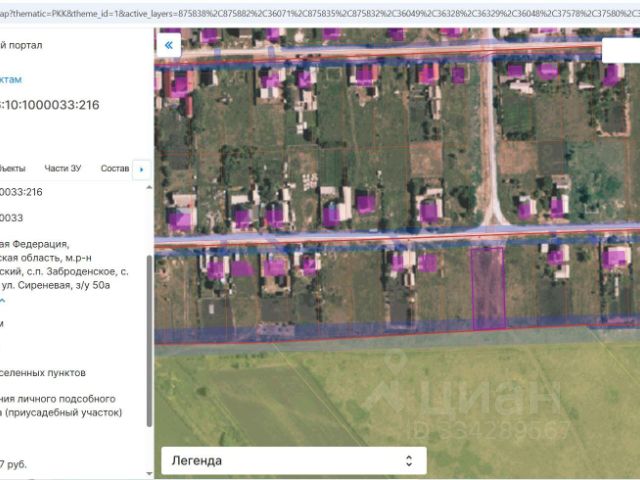Follow the blue ктам link
This screenshot has width=640, height=480.
point(11,79)
